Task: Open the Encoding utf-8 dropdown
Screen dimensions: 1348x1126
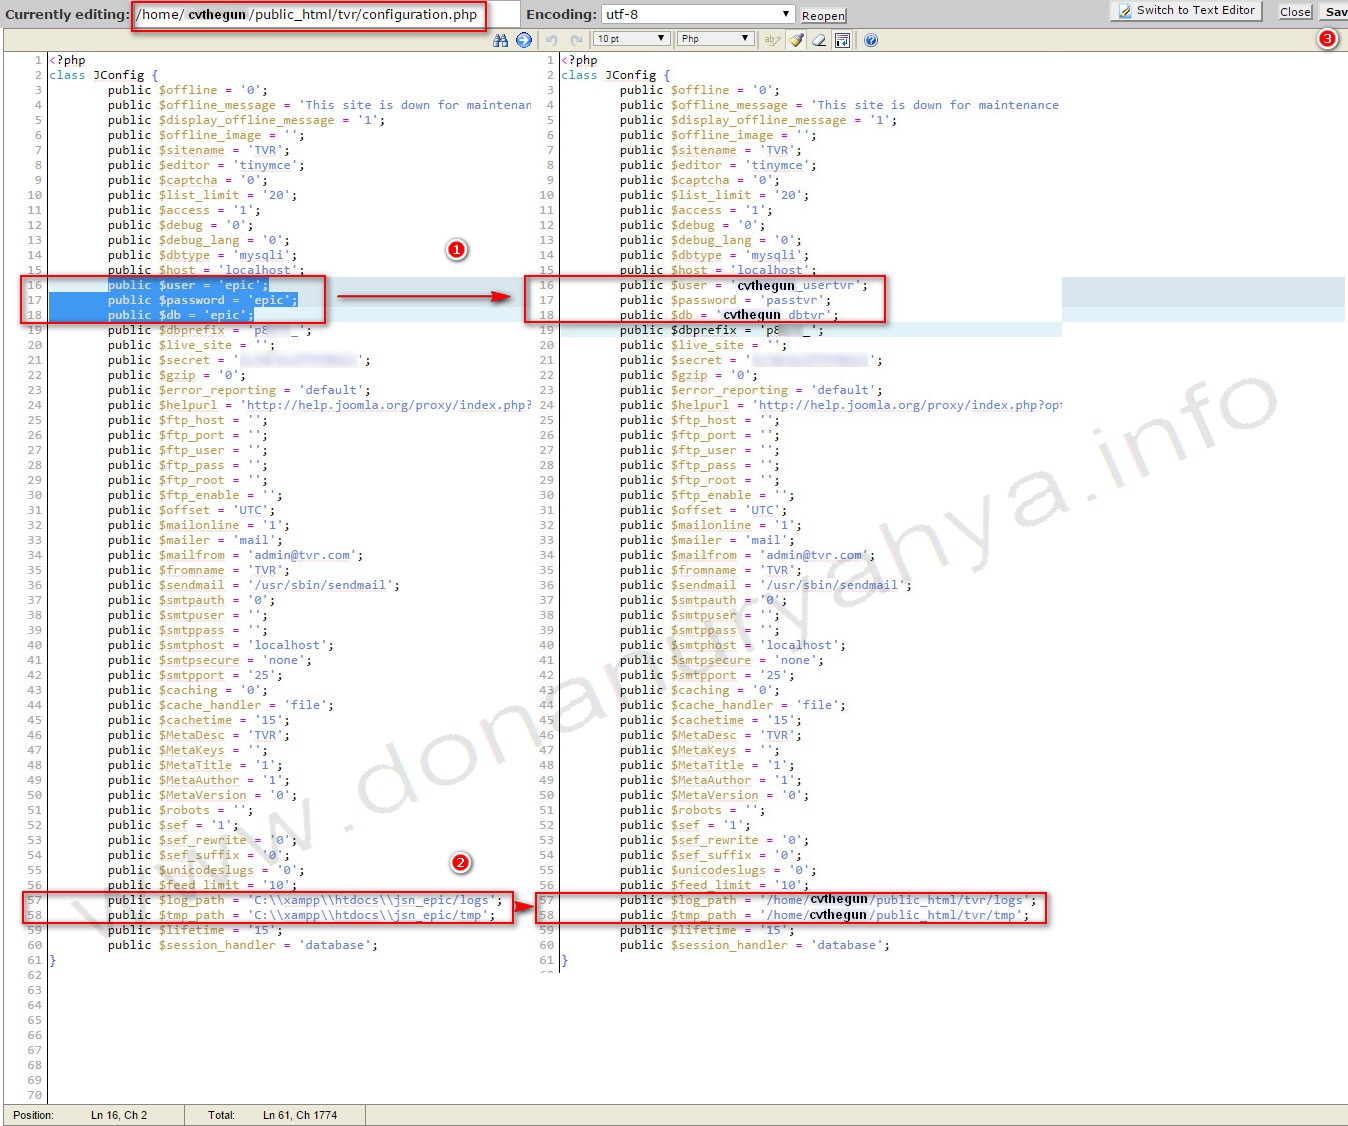Action: 698,14
